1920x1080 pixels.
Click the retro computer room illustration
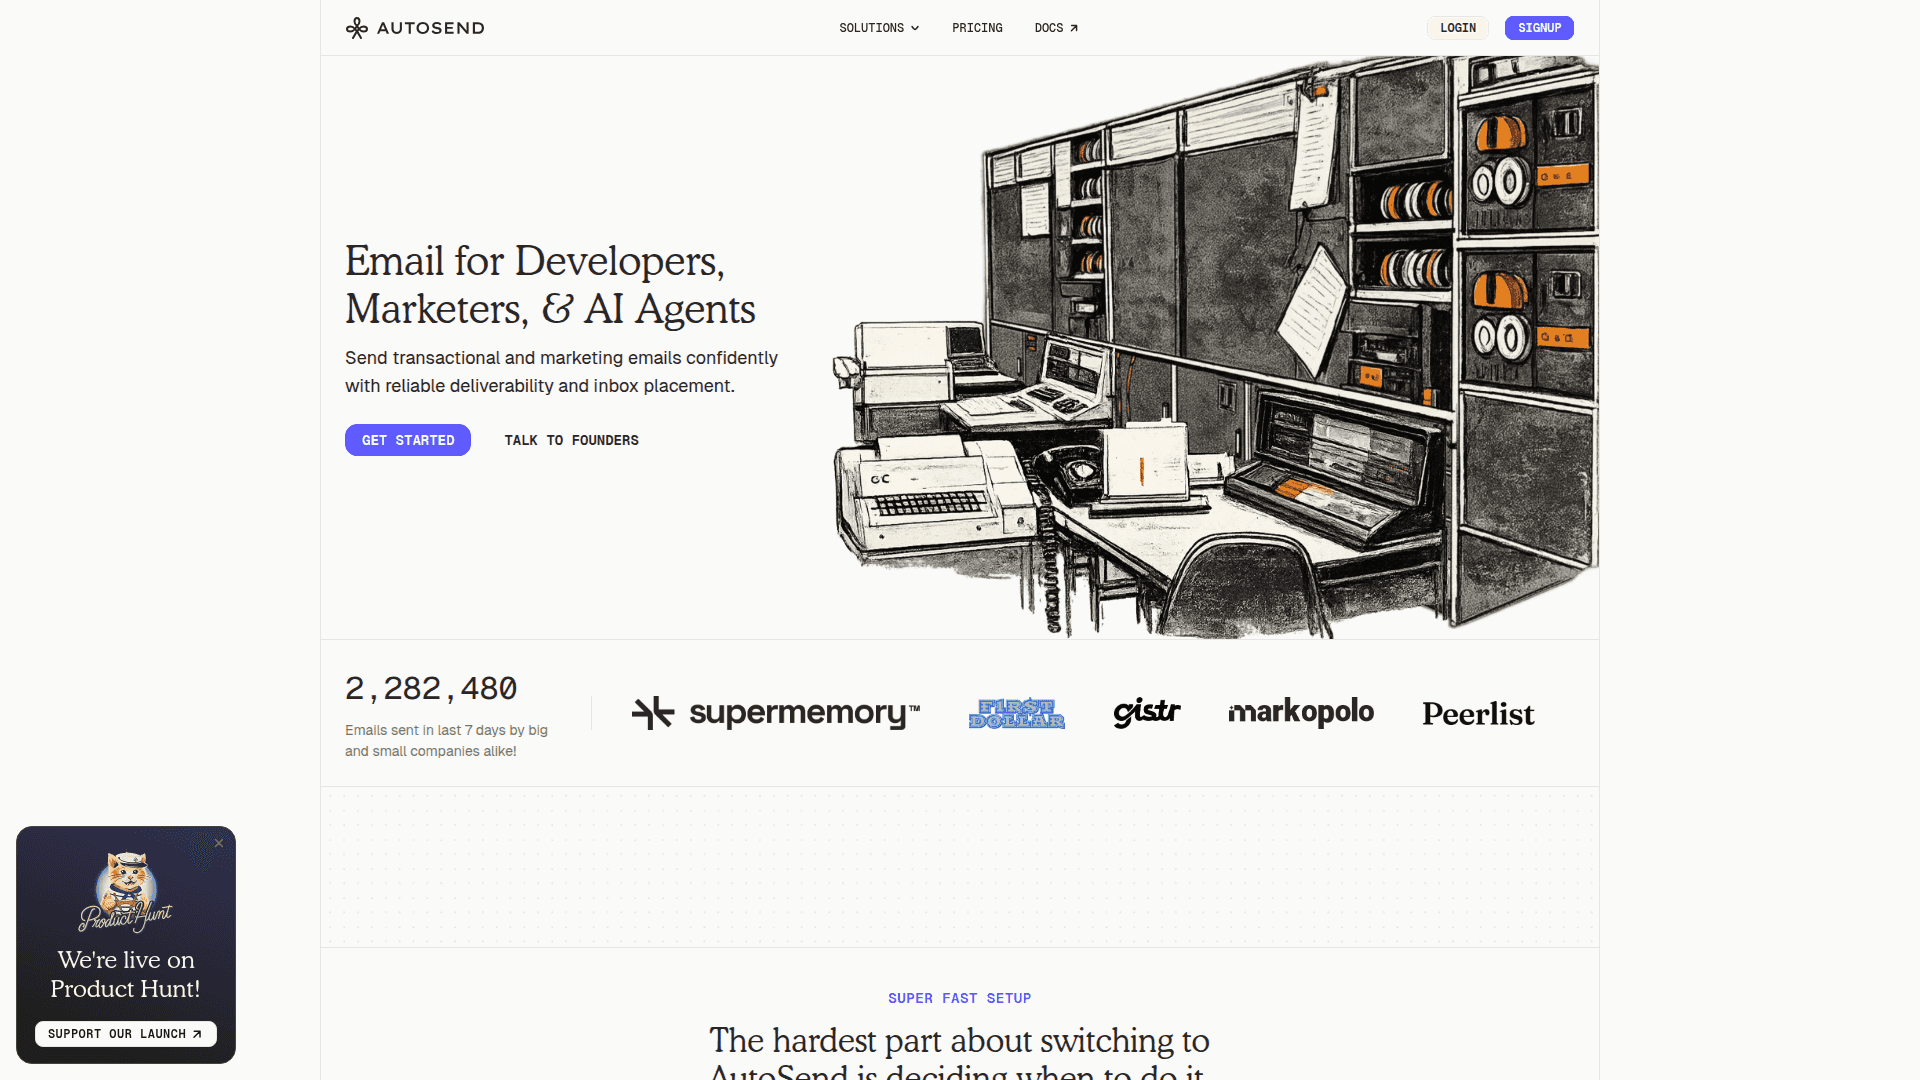[x=1215, y=347]
